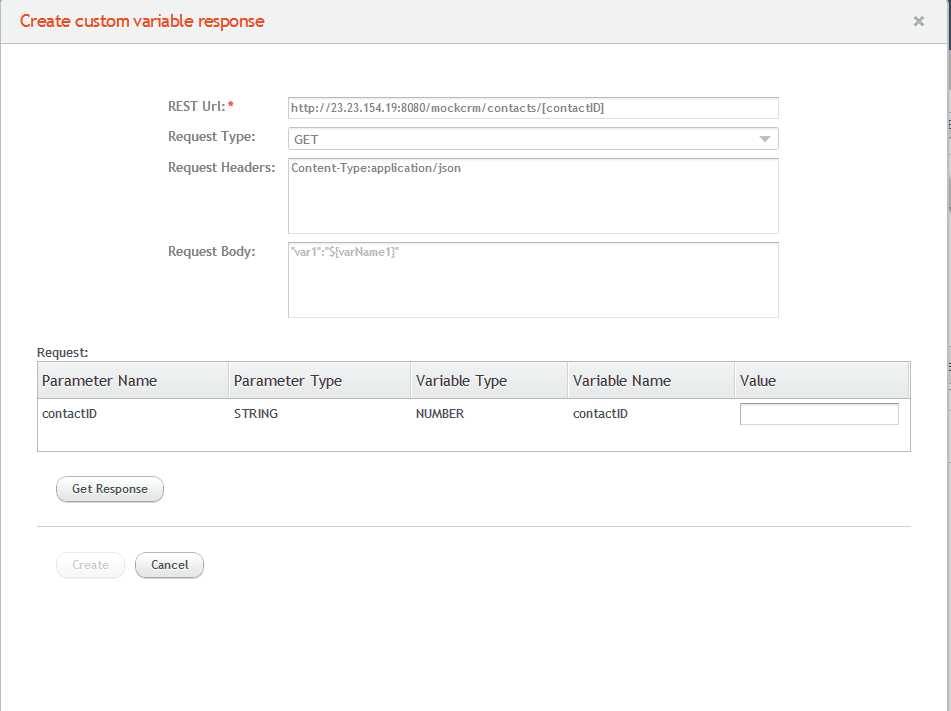Click the Parameter Type column header

(320, 380)
